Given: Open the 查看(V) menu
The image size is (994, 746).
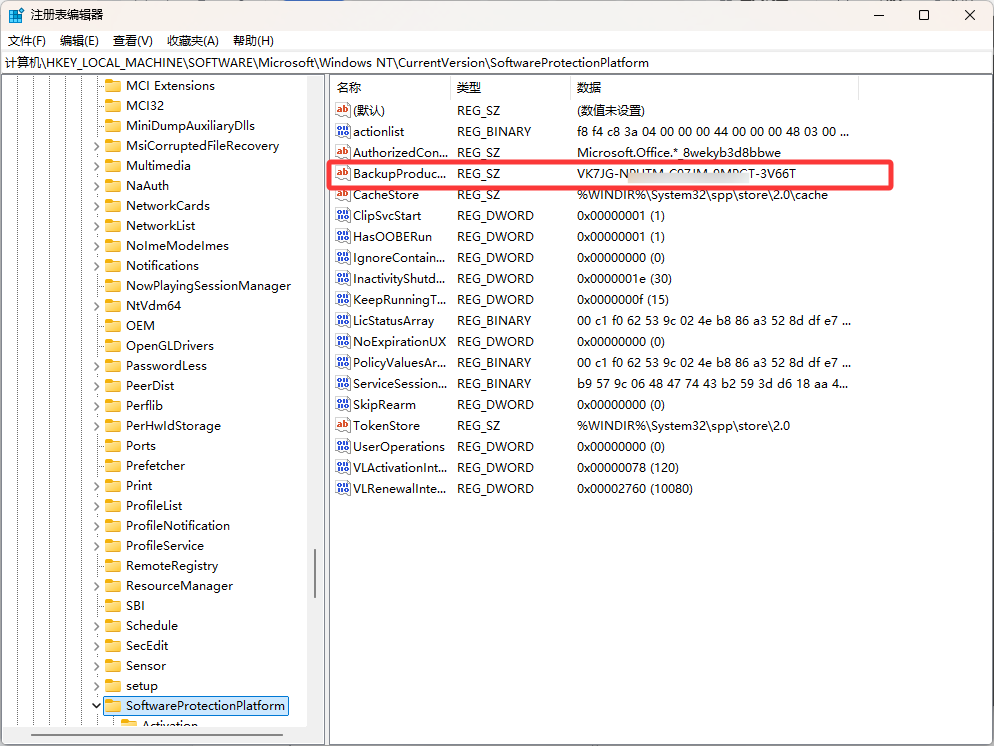Looking at the screenshot, I should point(132,41).
